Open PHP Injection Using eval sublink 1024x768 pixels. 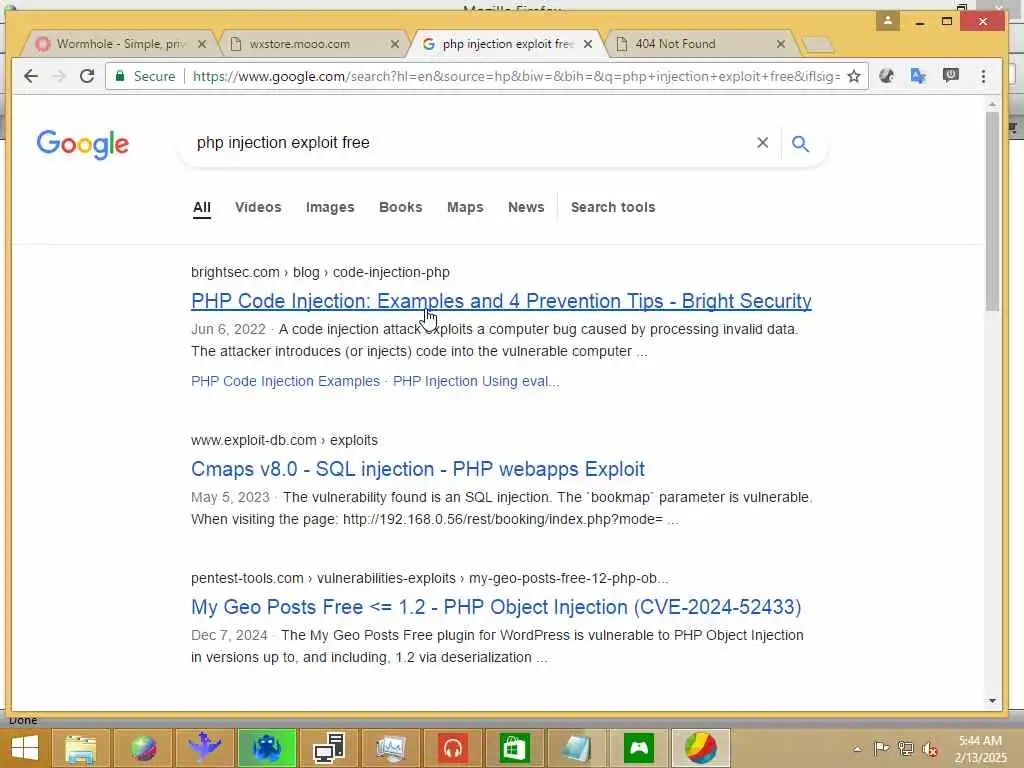click(x=476, y=381)
